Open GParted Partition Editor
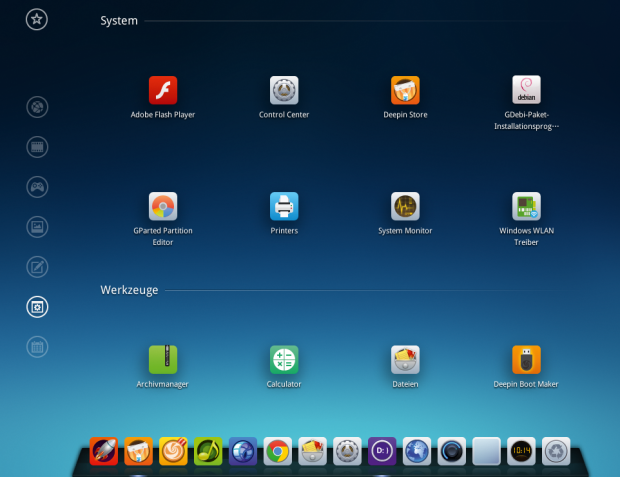Viewport: 620px width, 477px height. click(163, 206)
